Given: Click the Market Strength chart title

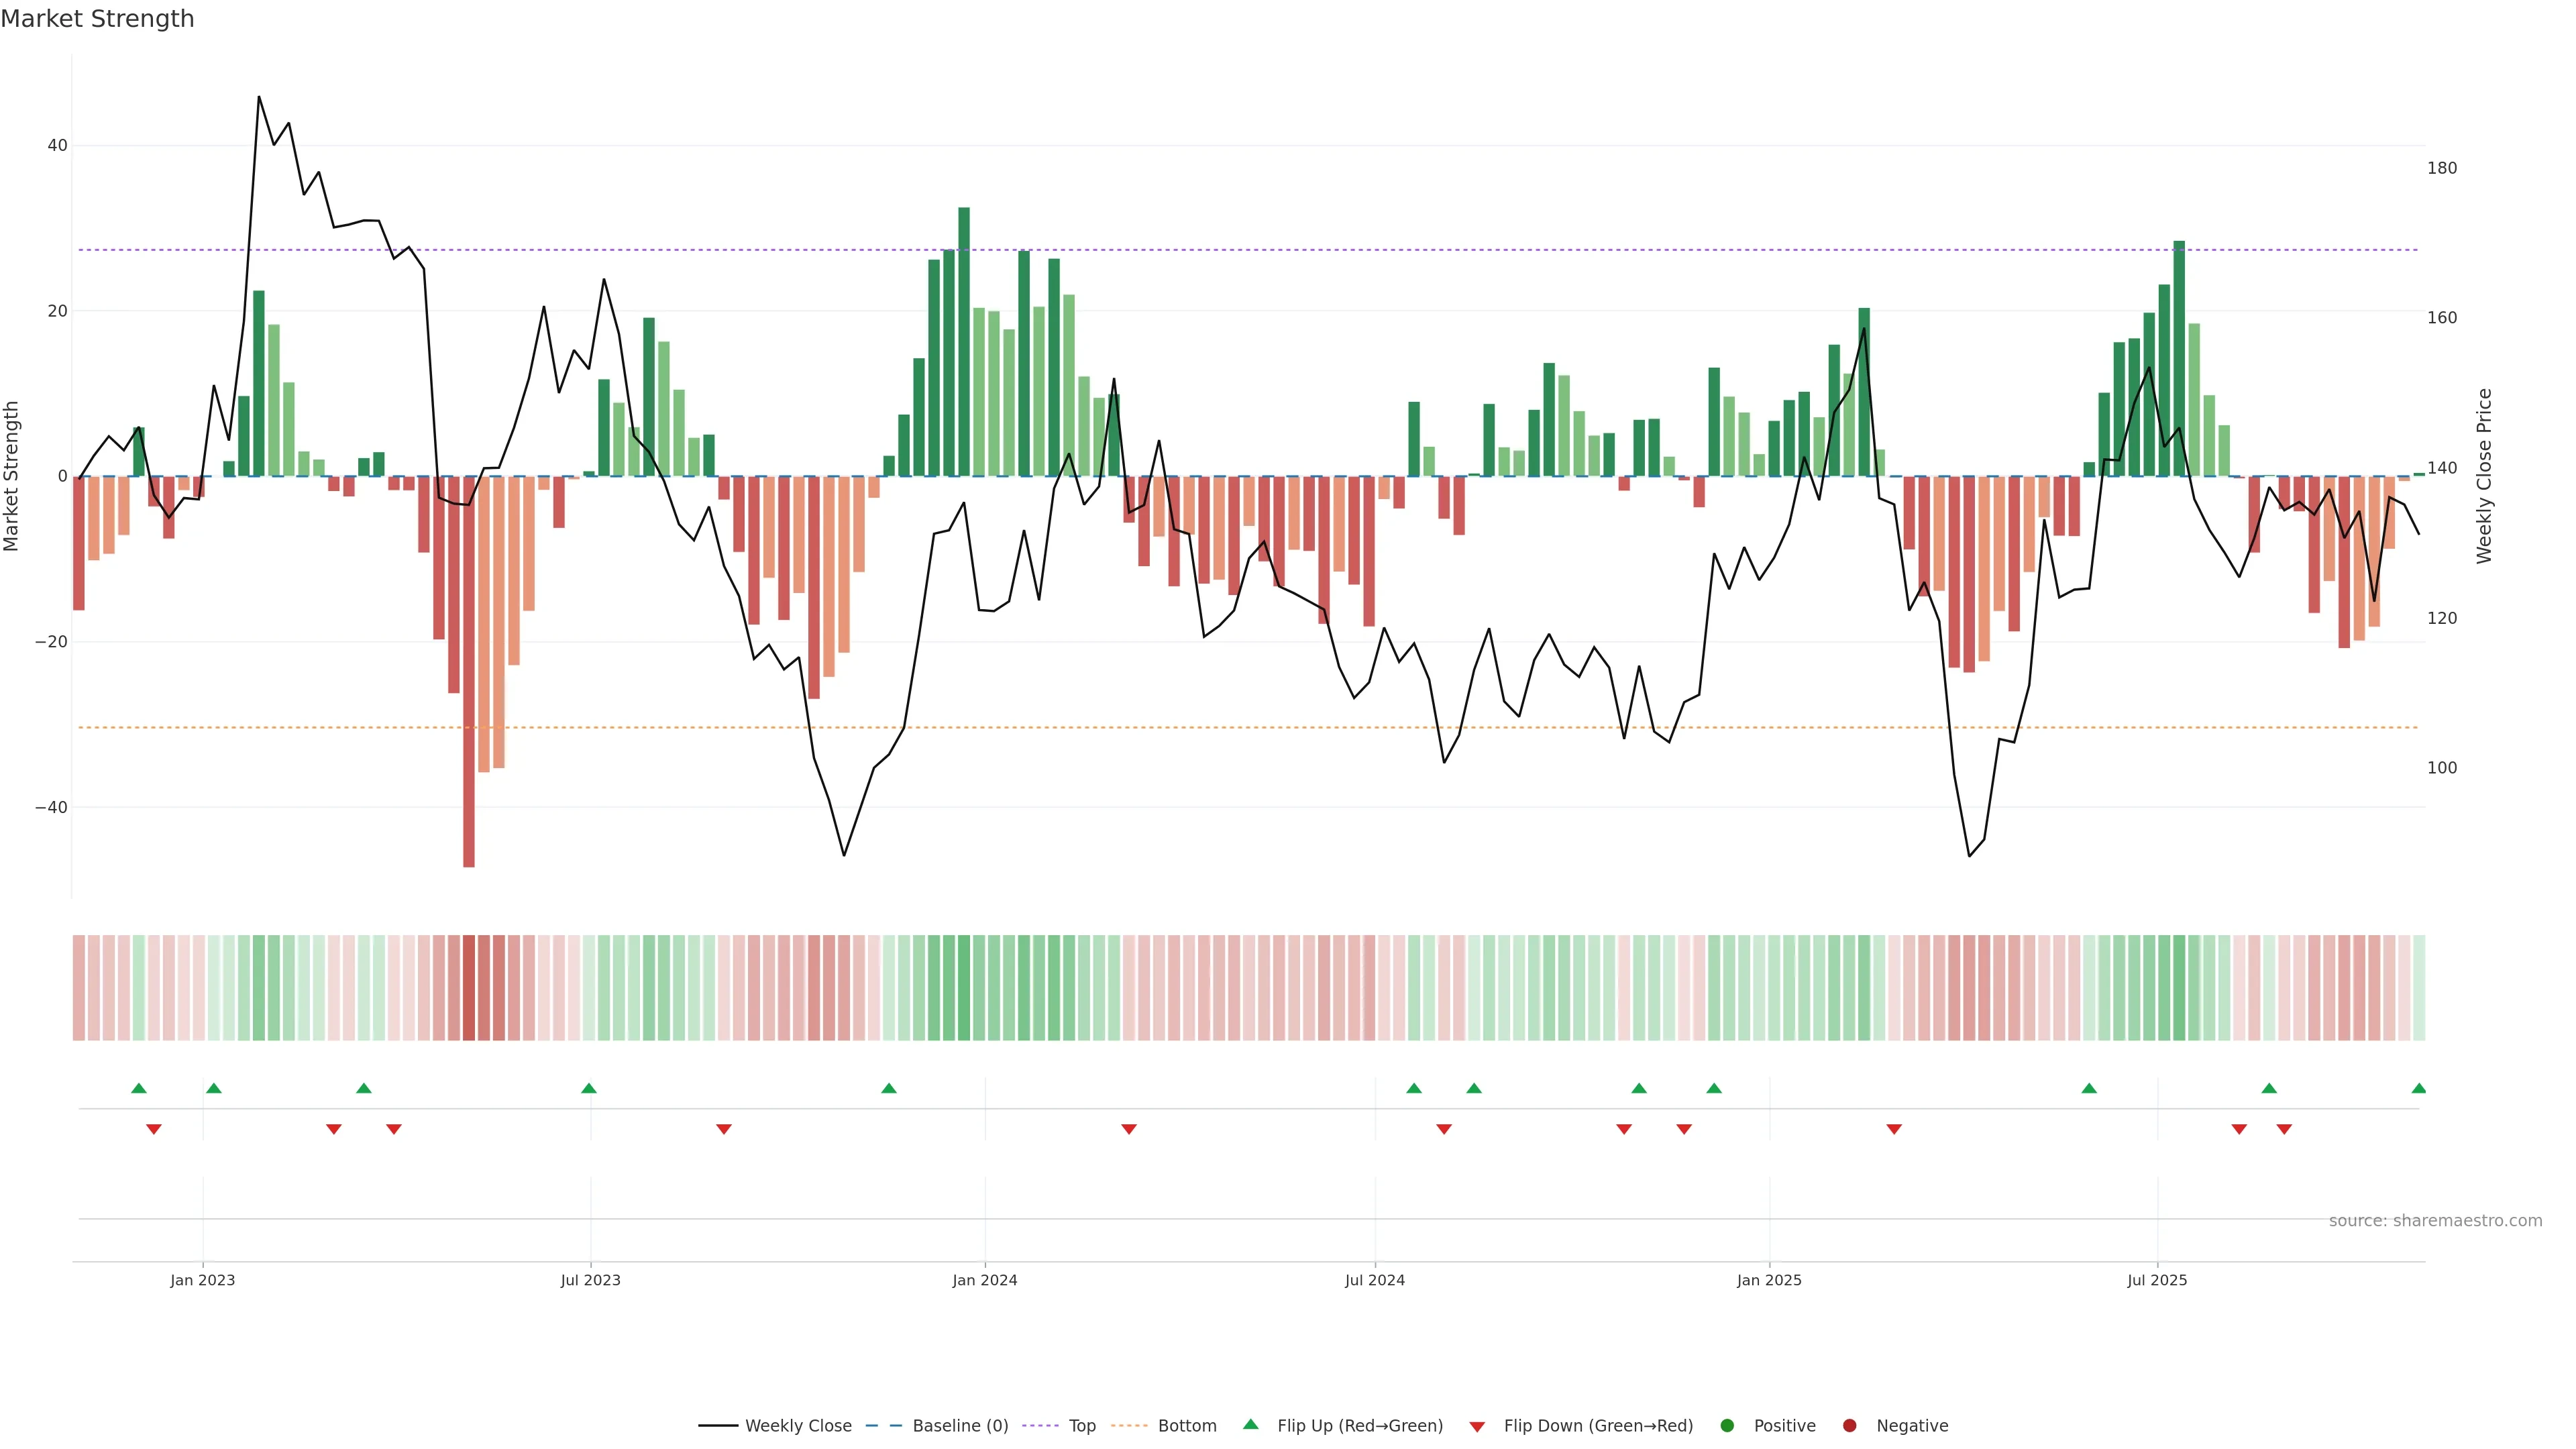Looking at the screenshot, I should point(97,19).
